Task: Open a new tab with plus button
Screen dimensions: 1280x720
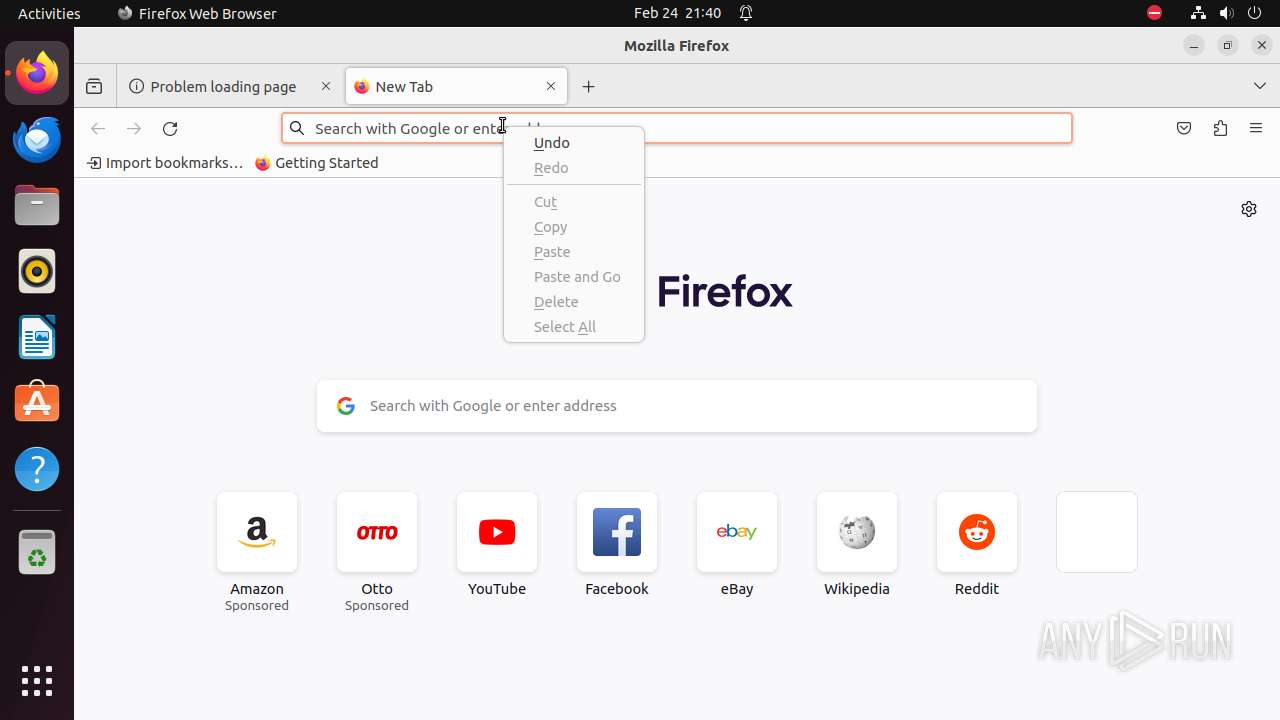Action: [x=588, y=87]
